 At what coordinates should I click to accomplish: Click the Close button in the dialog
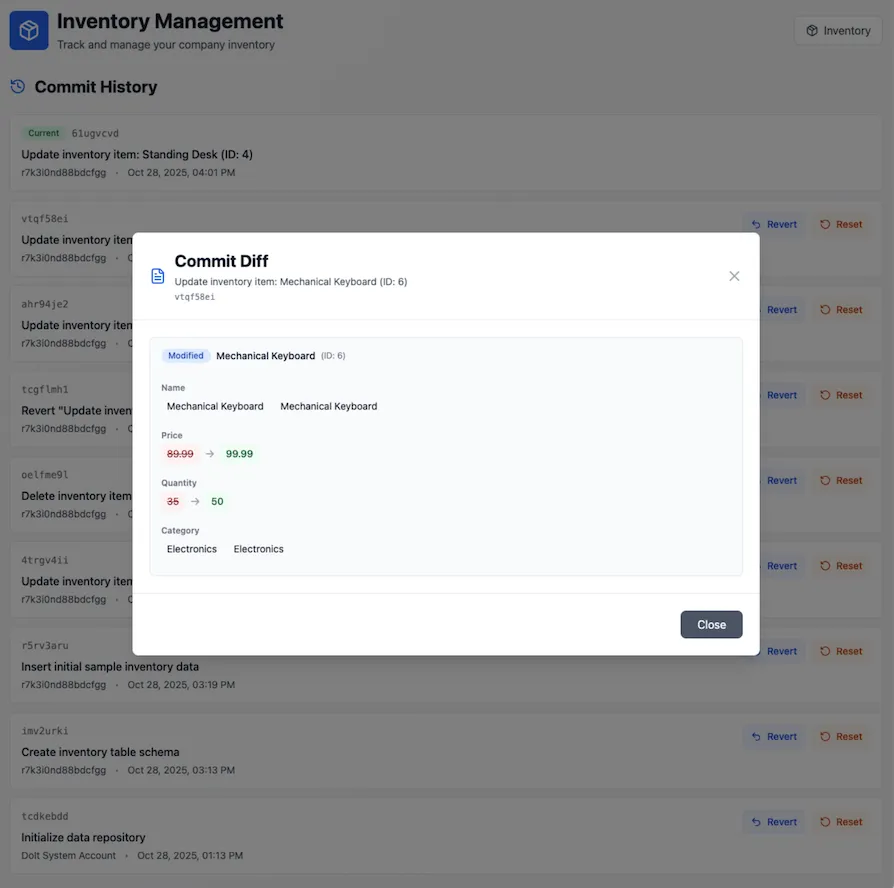click(711, 624)
